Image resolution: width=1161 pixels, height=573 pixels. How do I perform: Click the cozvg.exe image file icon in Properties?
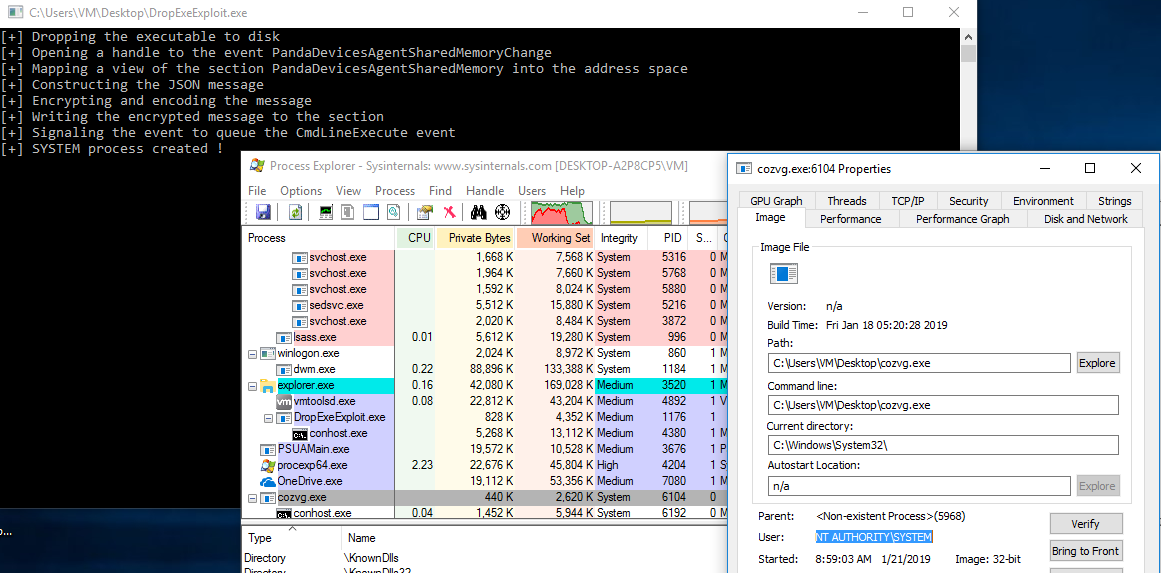[x=784, y=275]
